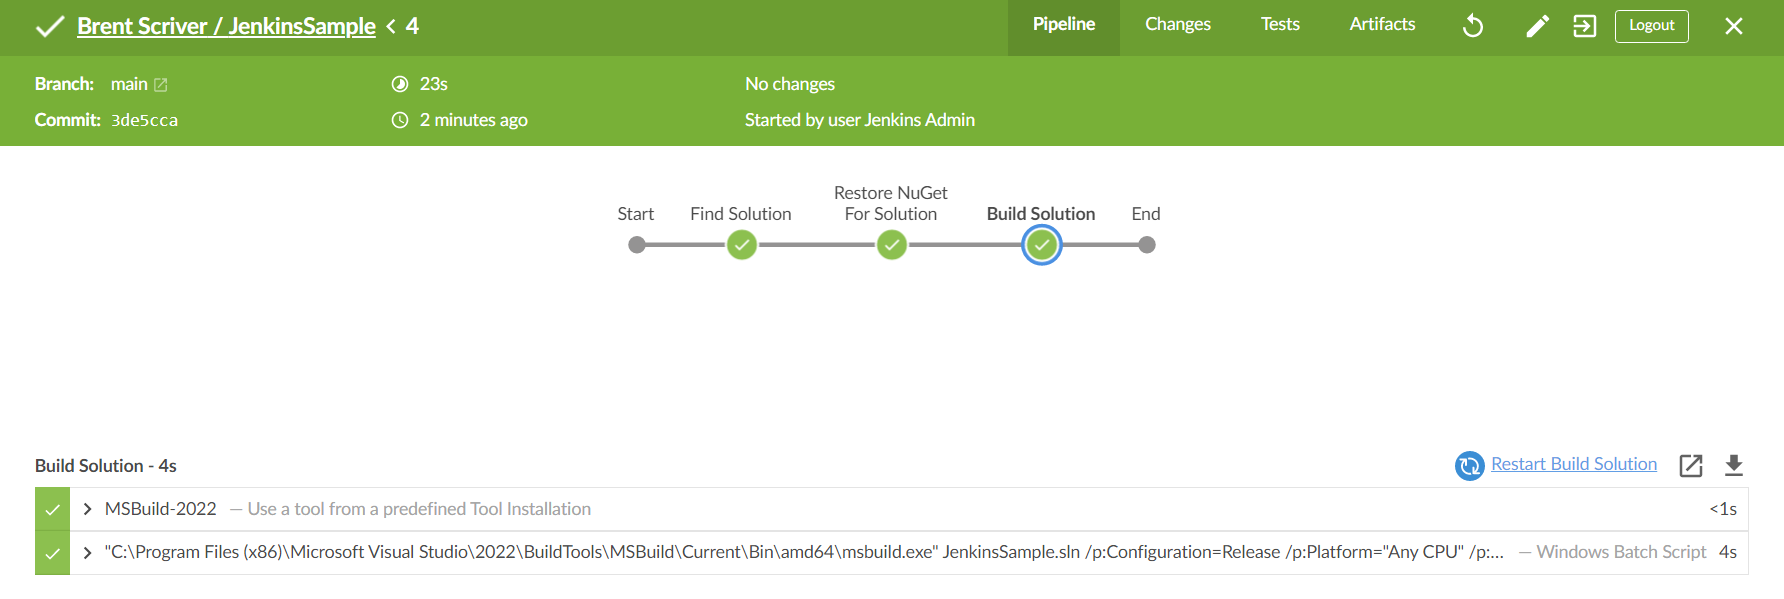
Task: Select the Build Solution stage node
Action: [1042, 245]
